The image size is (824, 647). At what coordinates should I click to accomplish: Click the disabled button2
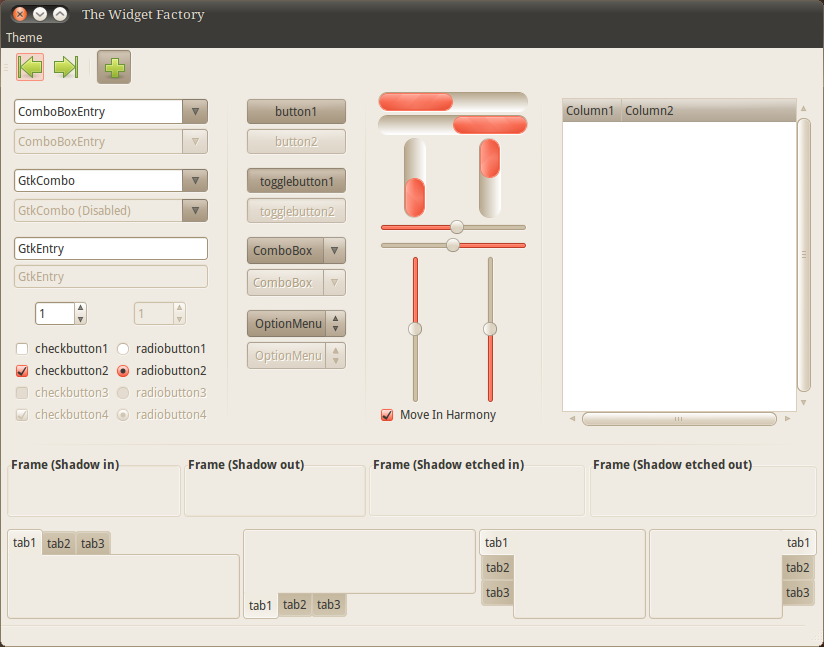[296, 141]
